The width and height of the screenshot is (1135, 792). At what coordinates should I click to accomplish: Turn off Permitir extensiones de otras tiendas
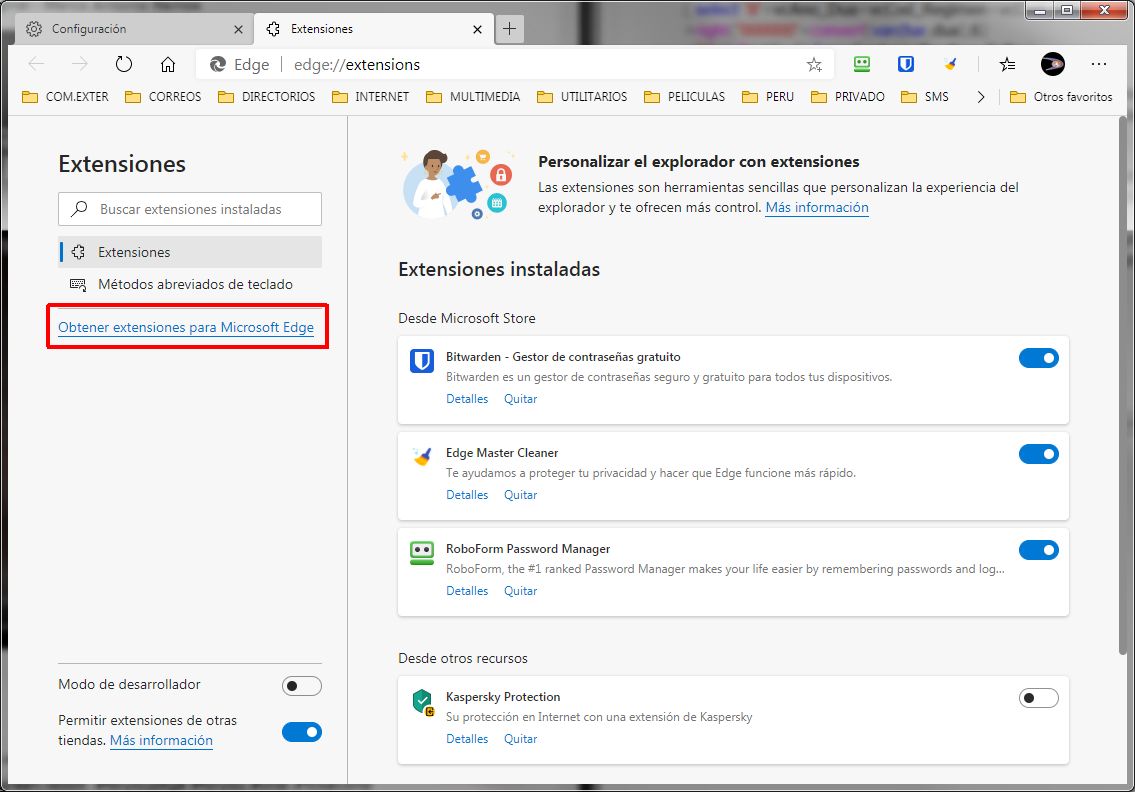[302, 732]
